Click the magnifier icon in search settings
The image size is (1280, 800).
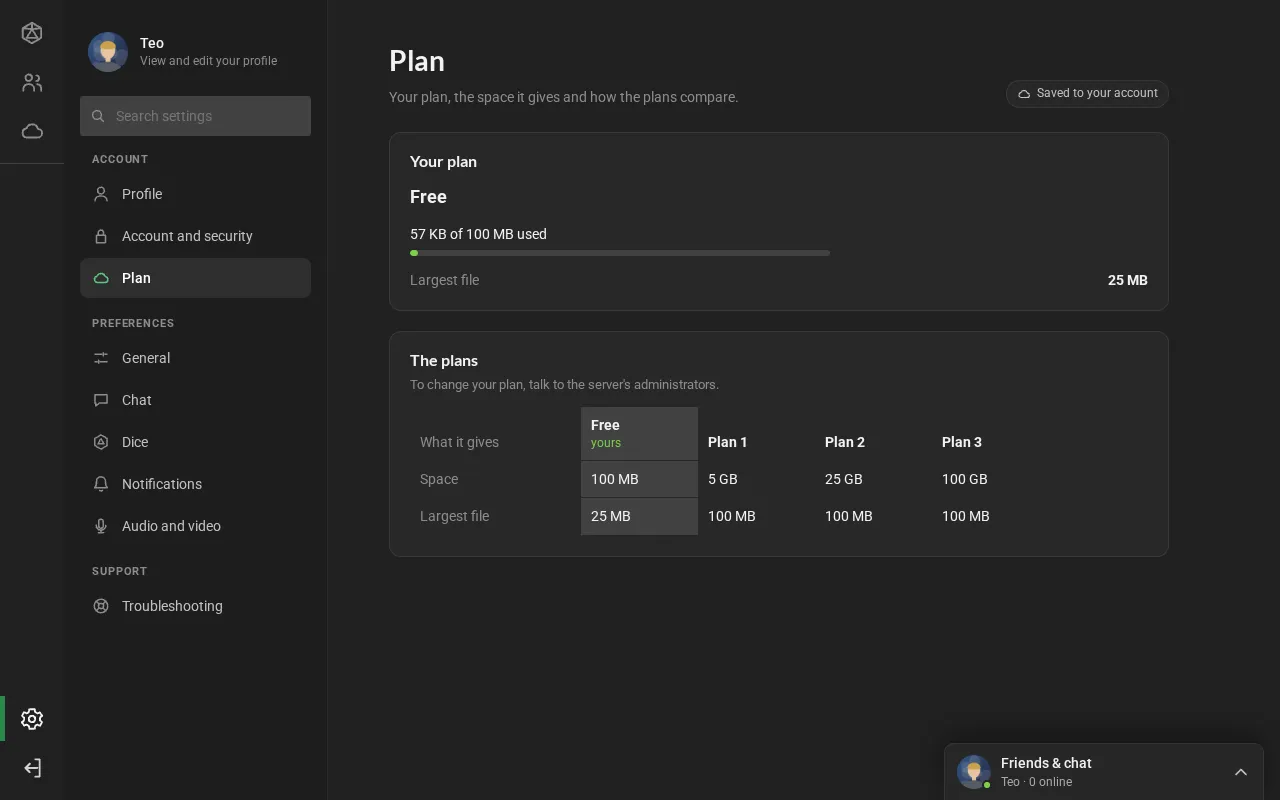coord(98,116)
